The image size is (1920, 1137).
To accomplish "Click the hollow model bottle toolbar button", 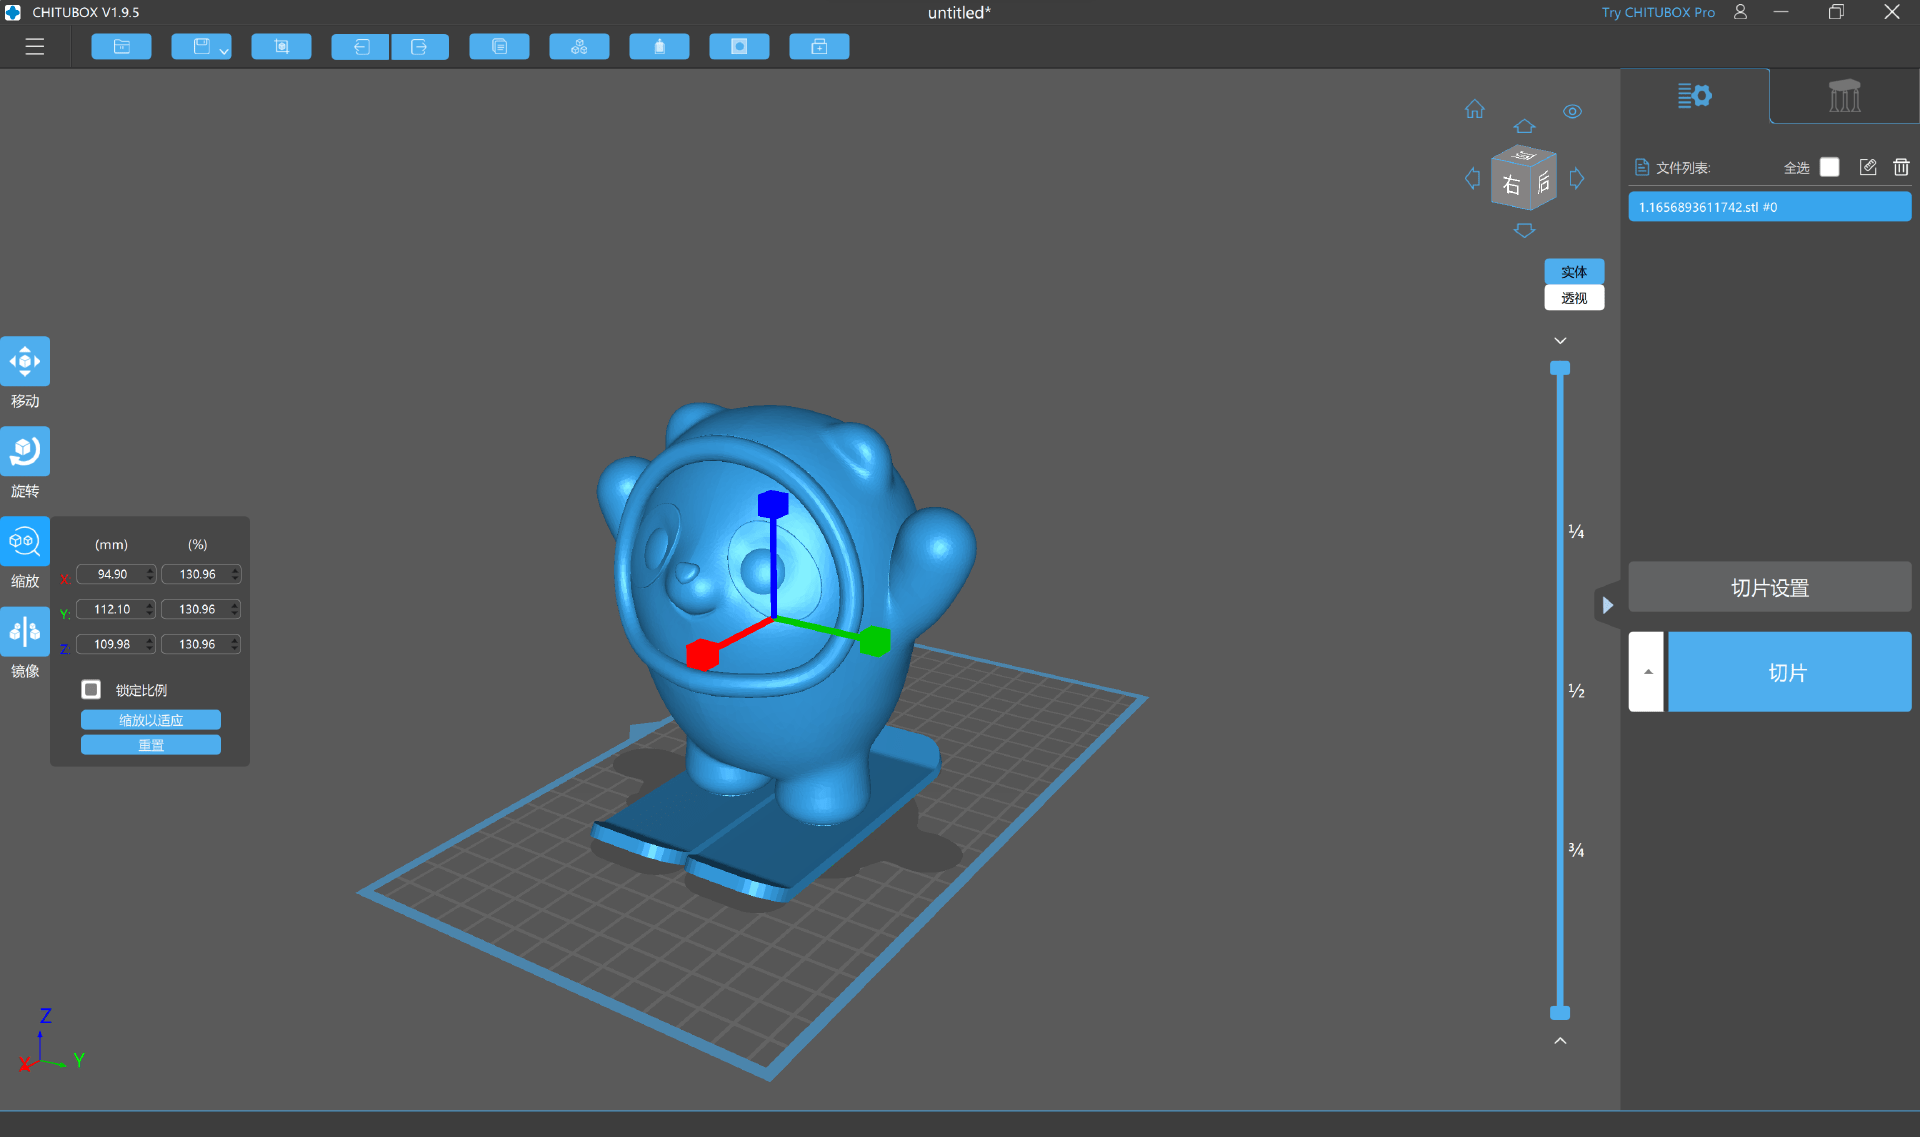I will point(659,47).
